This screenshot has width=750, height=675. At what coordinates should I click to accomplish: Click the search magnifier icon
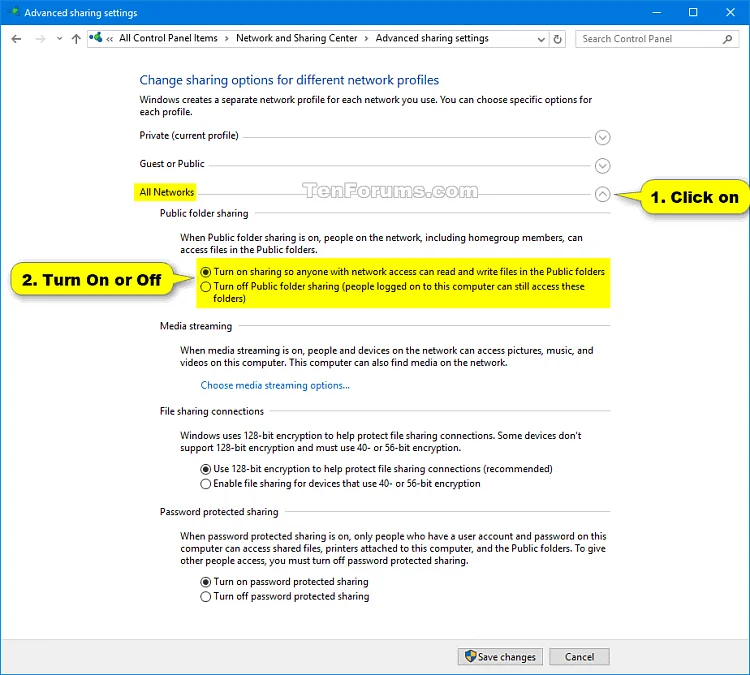(x=728, y=39)
